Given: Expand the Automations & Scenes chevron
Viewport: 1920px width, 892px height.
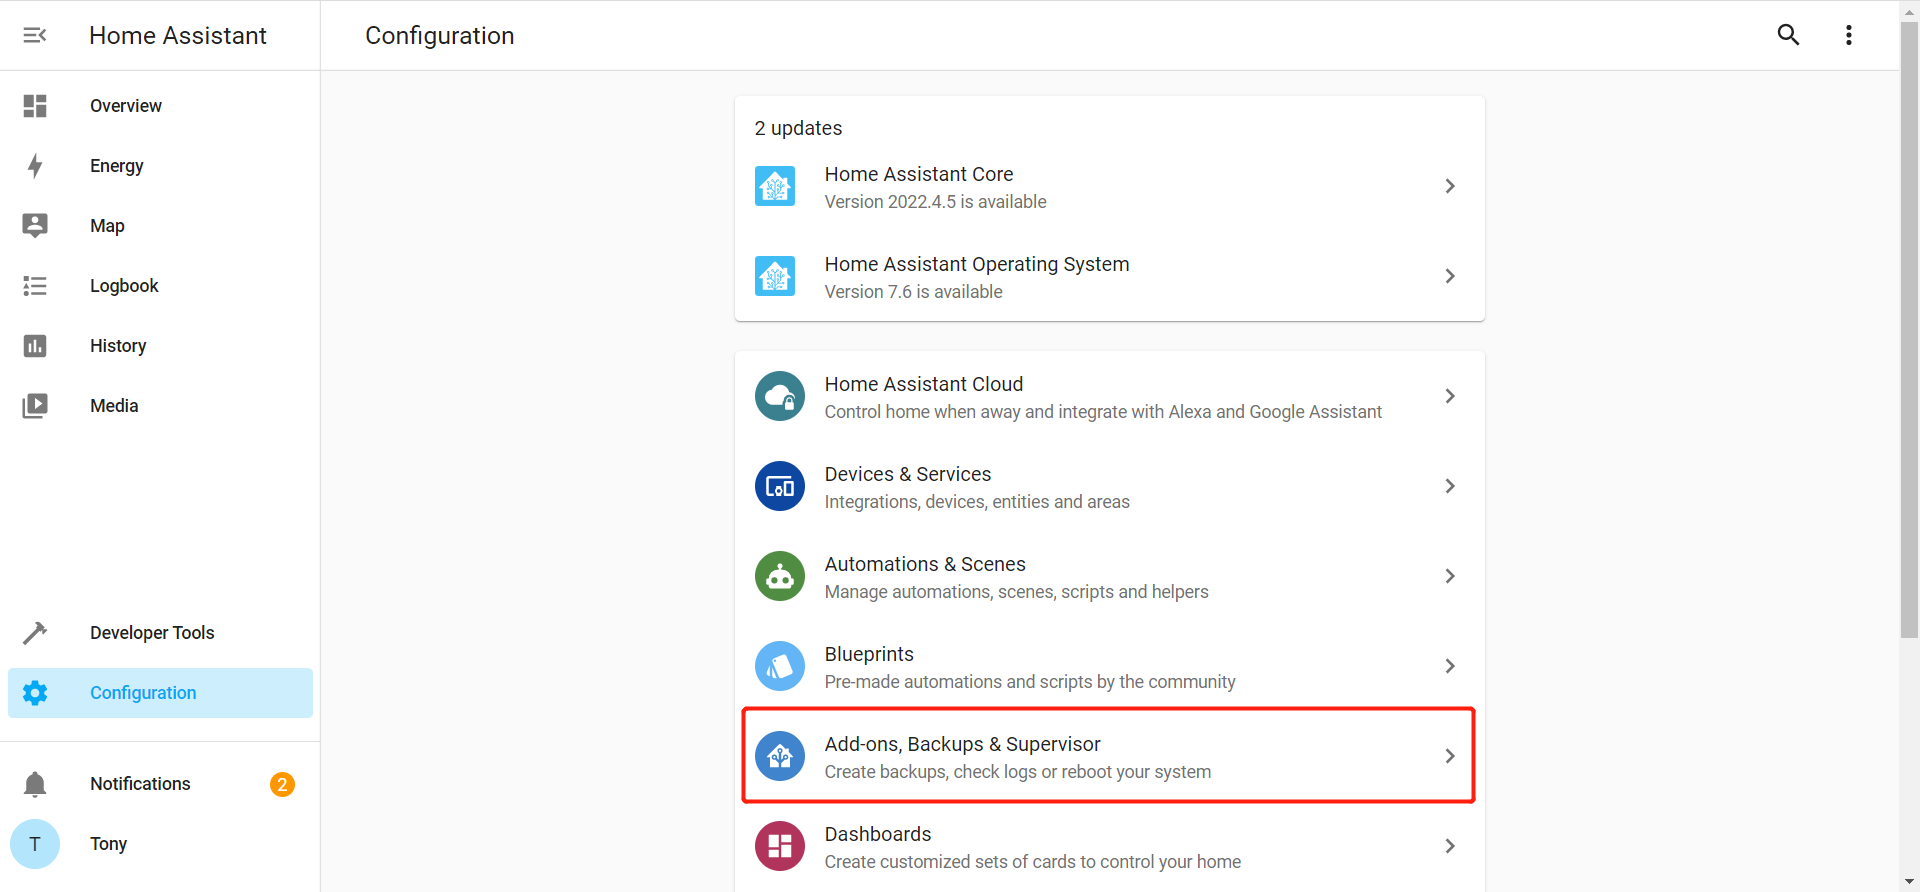Looking at the screenshot, I should click(x=1450, y=576).
